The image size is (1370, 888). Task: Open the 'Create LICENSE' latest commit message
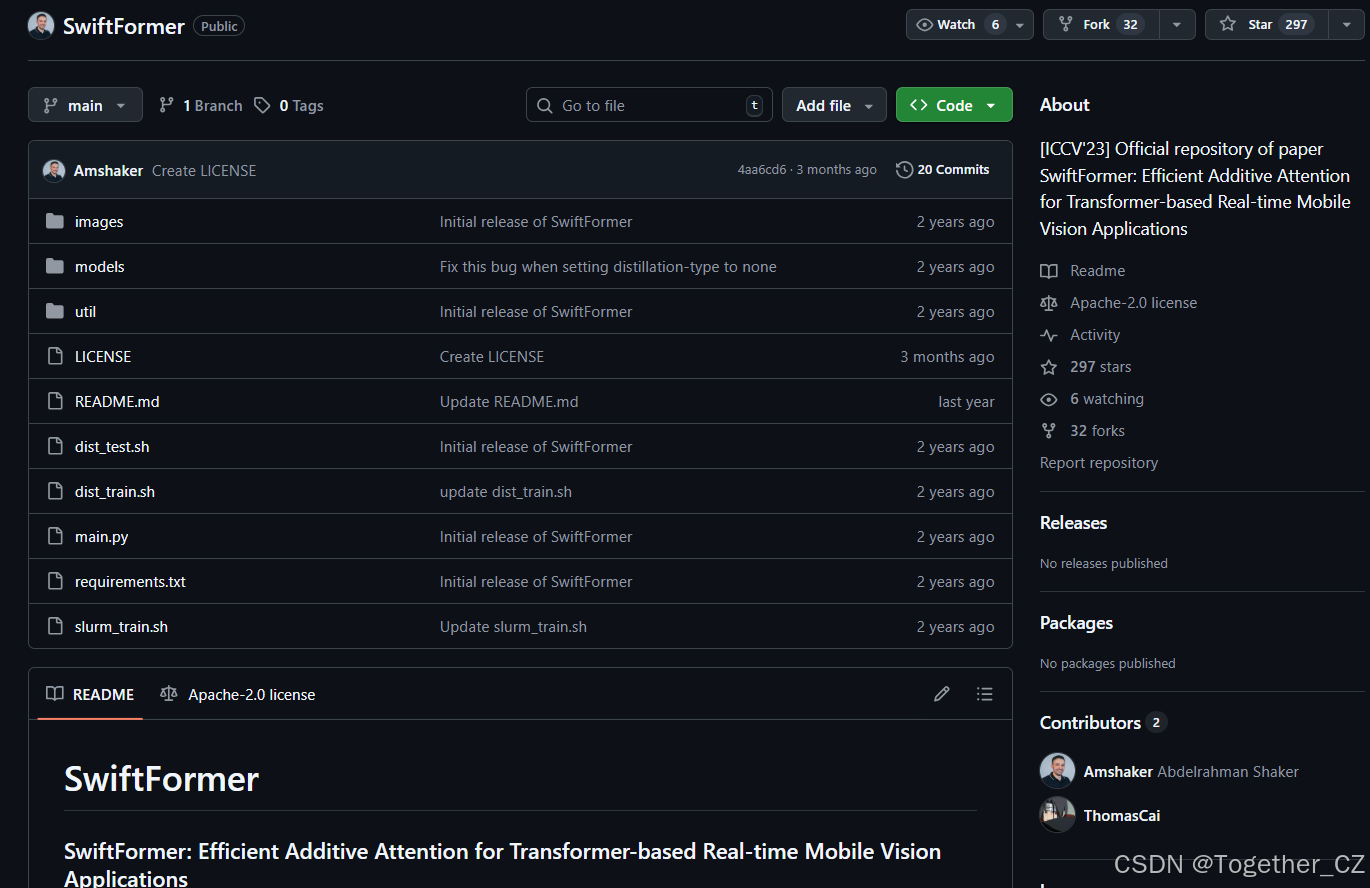pyautogui.click(x=204, y=171)
